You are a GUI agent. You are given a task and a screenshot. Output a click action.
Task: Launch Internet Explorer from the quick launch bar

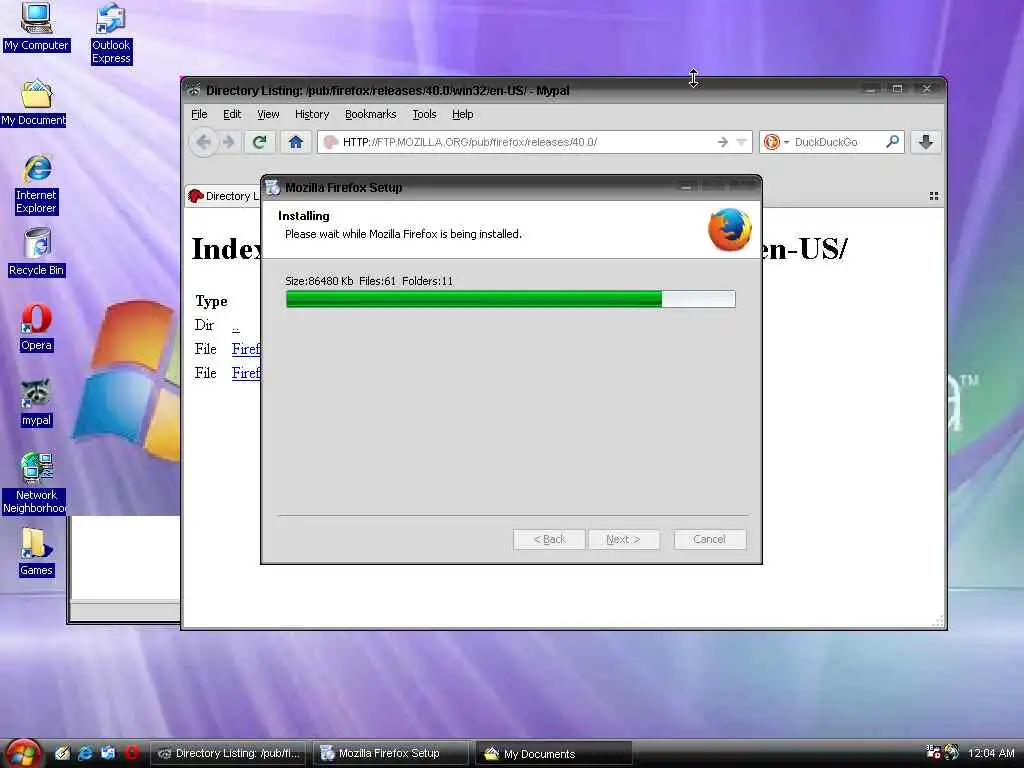tap(85, 753)
